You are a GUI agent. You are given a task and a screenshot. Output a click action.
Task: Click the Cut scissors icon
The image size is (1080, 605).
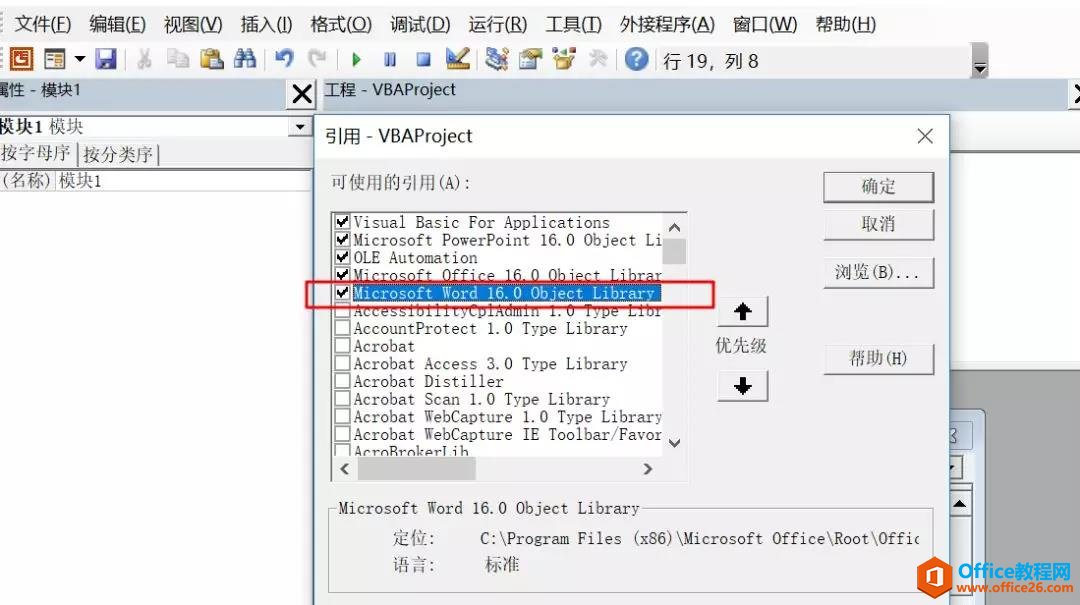click(x=144, y=59)
